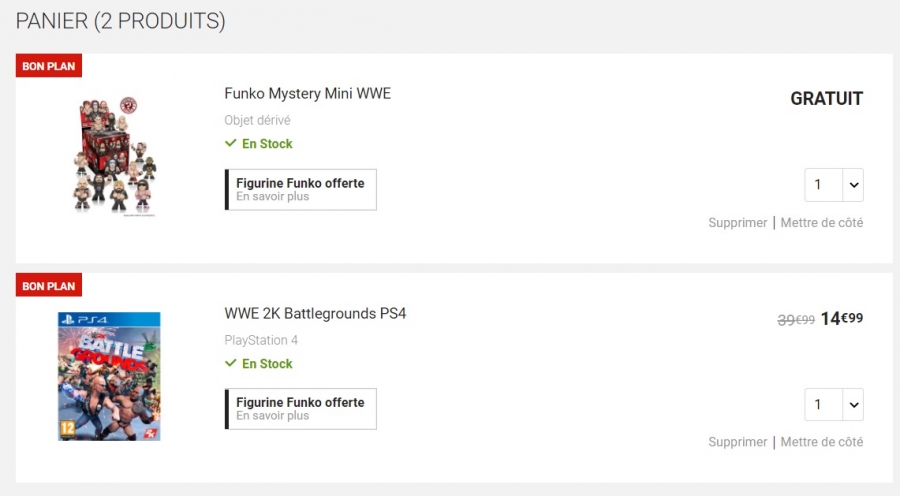Click En savoir plus under Funko Mystery Mini
900x496 pixels.
272,197
